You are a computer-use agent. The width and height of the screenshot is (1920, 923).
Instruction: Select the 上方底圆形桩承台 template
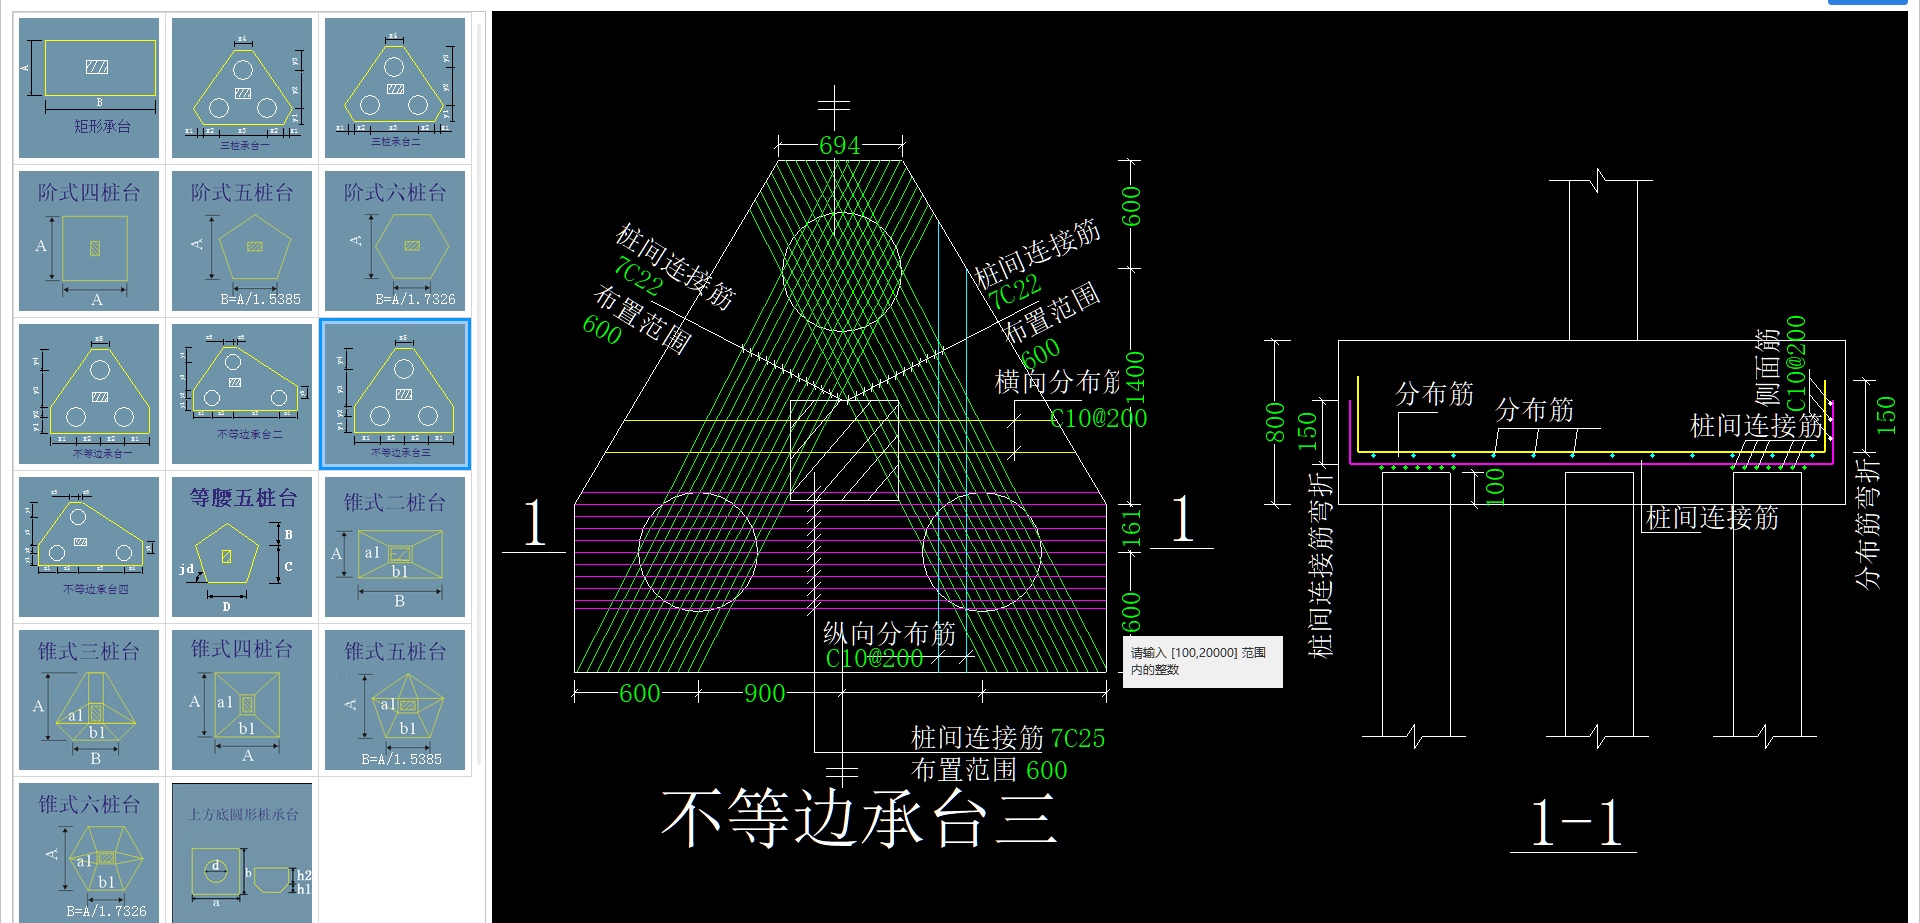pos(242,853)
